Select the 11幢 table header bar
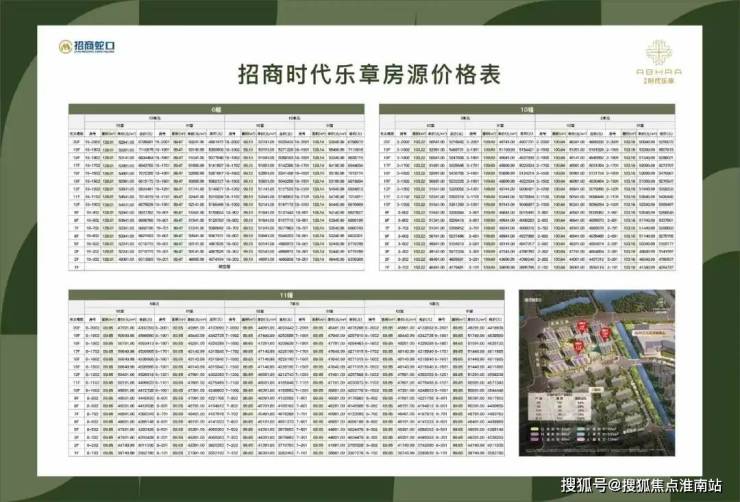The width and height of the screenshot is (740, 502). [286, 295]
